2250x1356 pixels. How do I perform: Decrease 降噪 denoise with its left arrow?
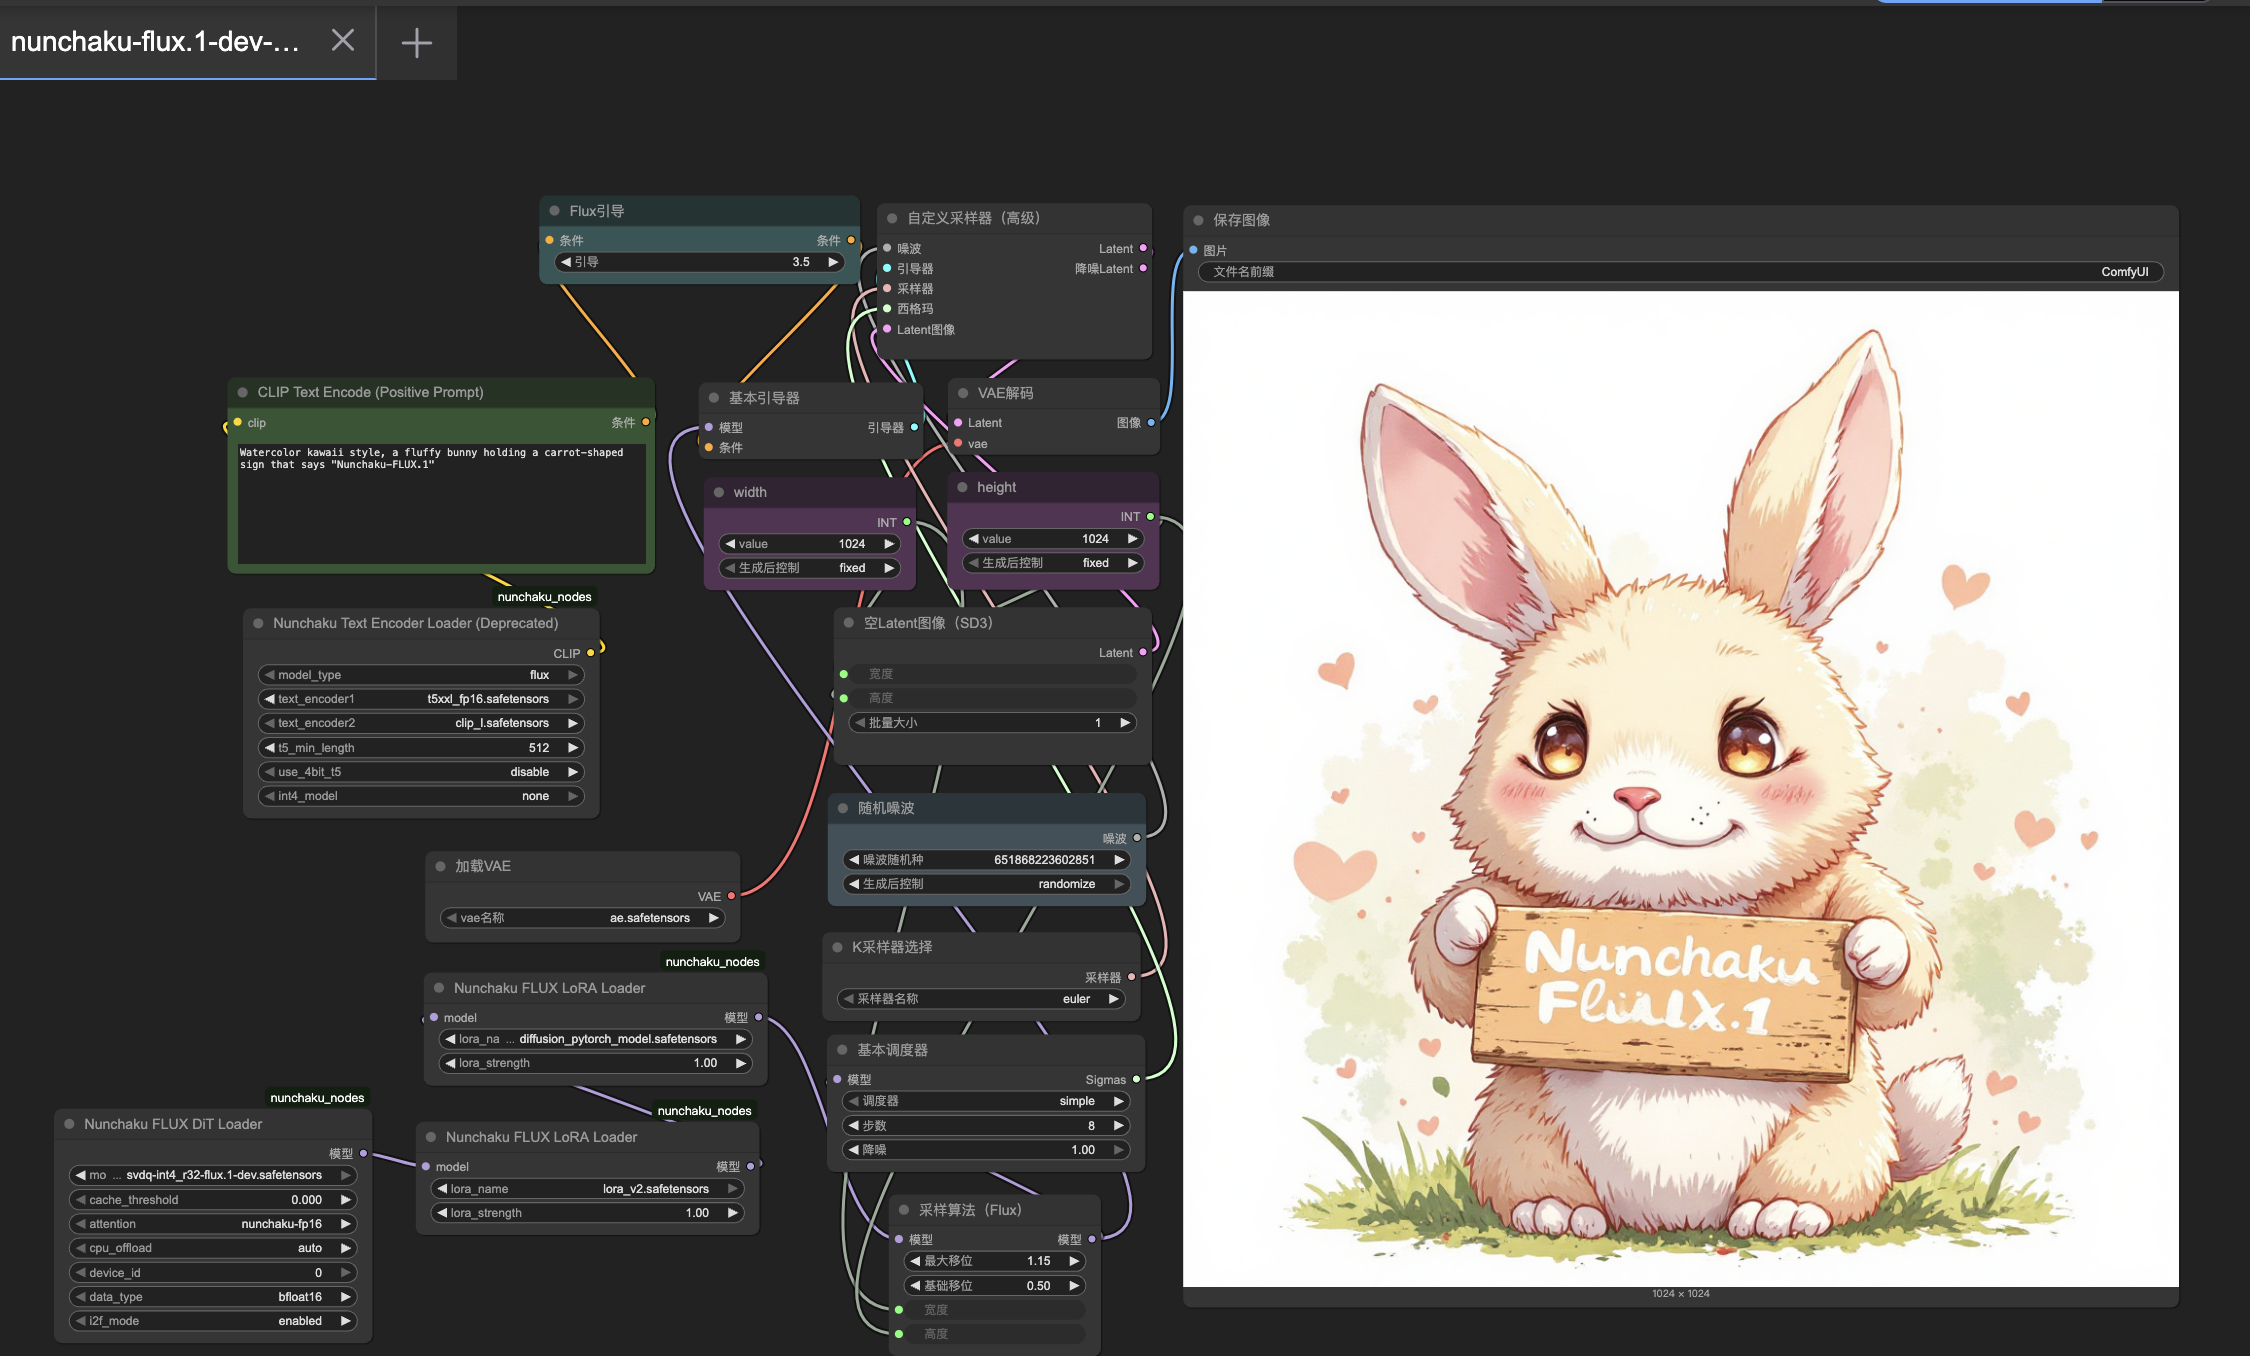pos(853,1150)
